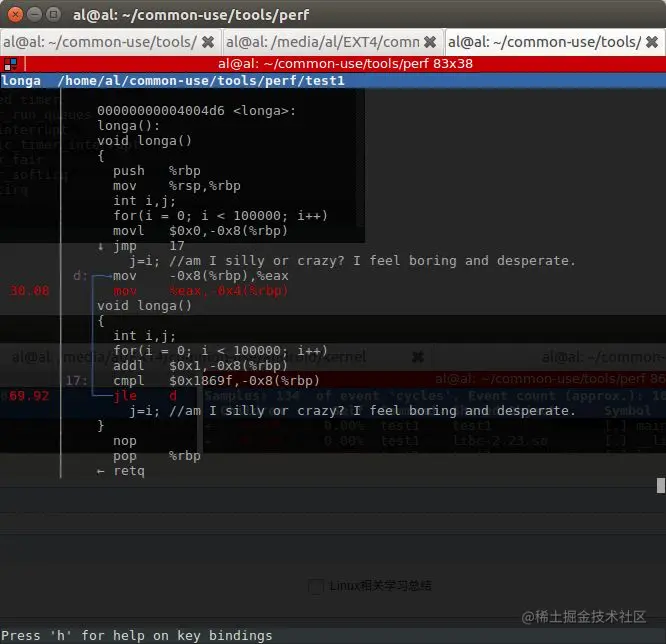Select 'cmpl $0x1869f,-0x8(%rbp)' line
The height and width of the screenshot is (644, 666).
(x=216, y=381)
